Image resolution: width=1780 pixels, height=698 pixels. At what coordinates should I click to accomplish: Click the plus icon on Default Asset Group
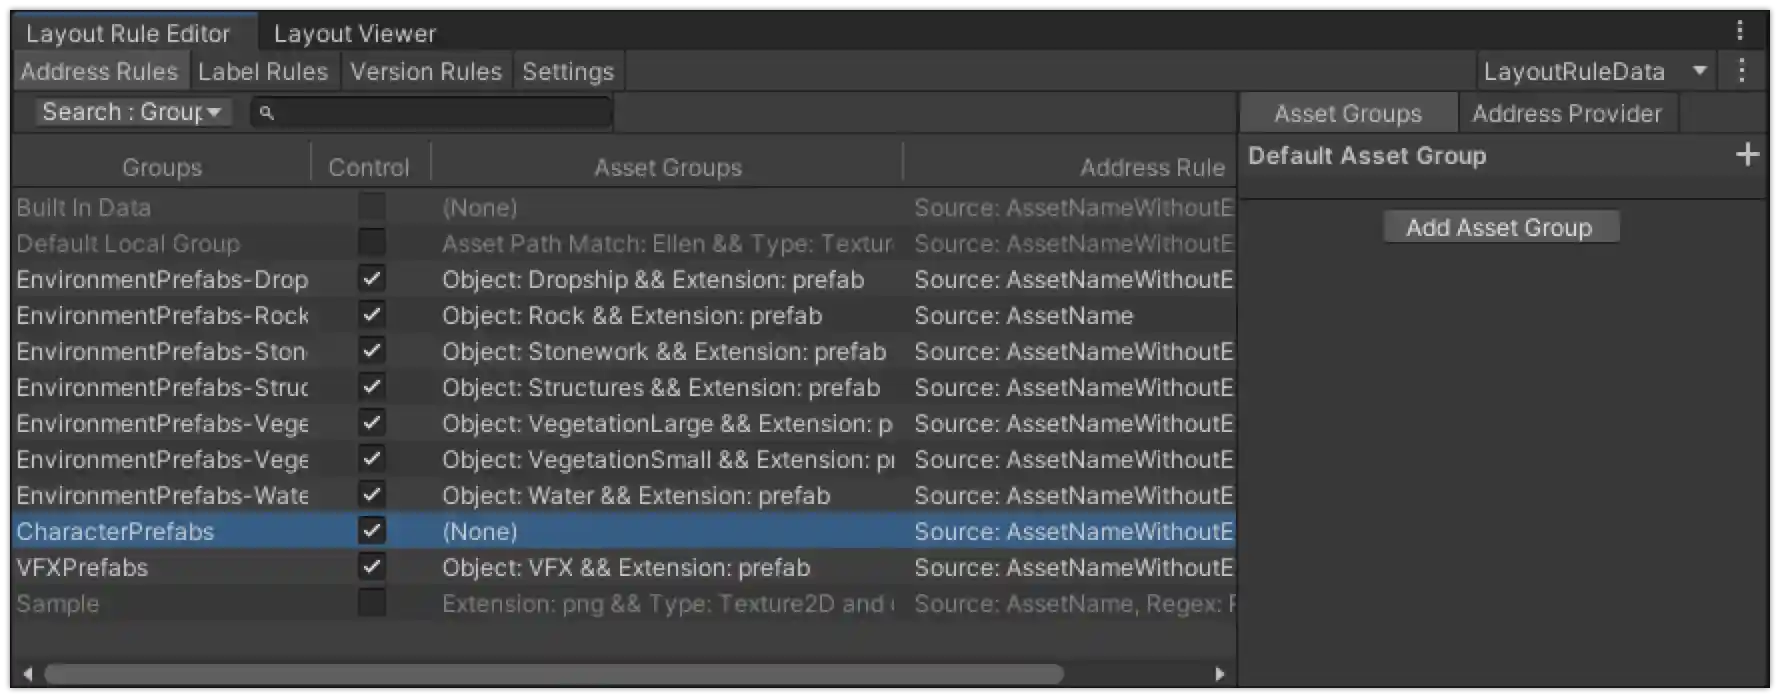pos(1748,154)
